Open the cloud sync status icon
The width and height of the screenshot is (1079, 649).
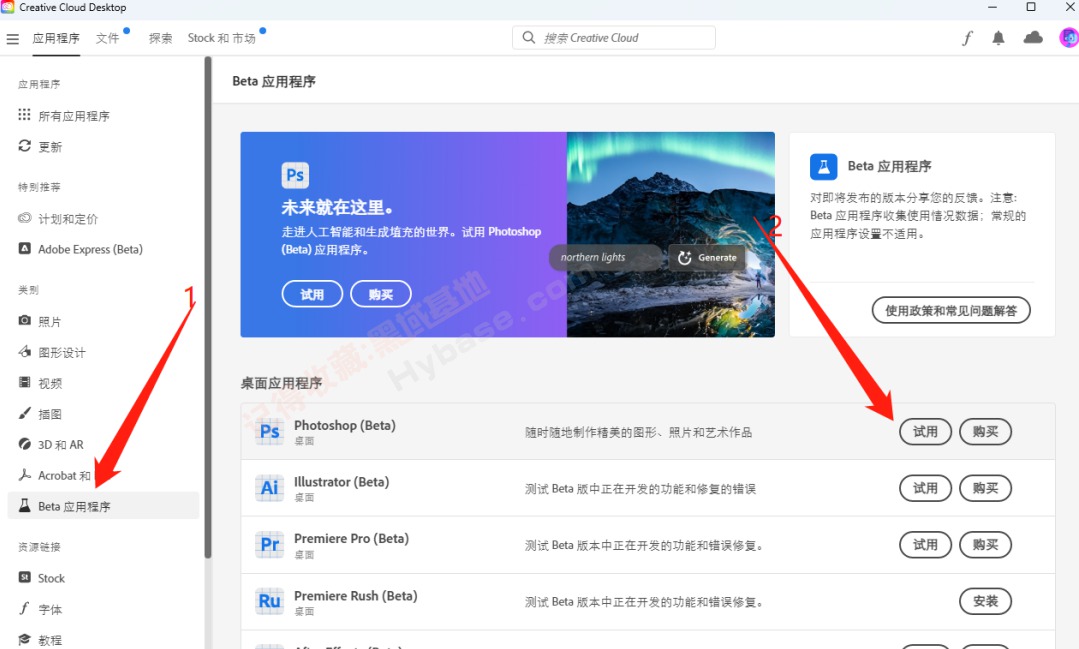(1033, 38)
